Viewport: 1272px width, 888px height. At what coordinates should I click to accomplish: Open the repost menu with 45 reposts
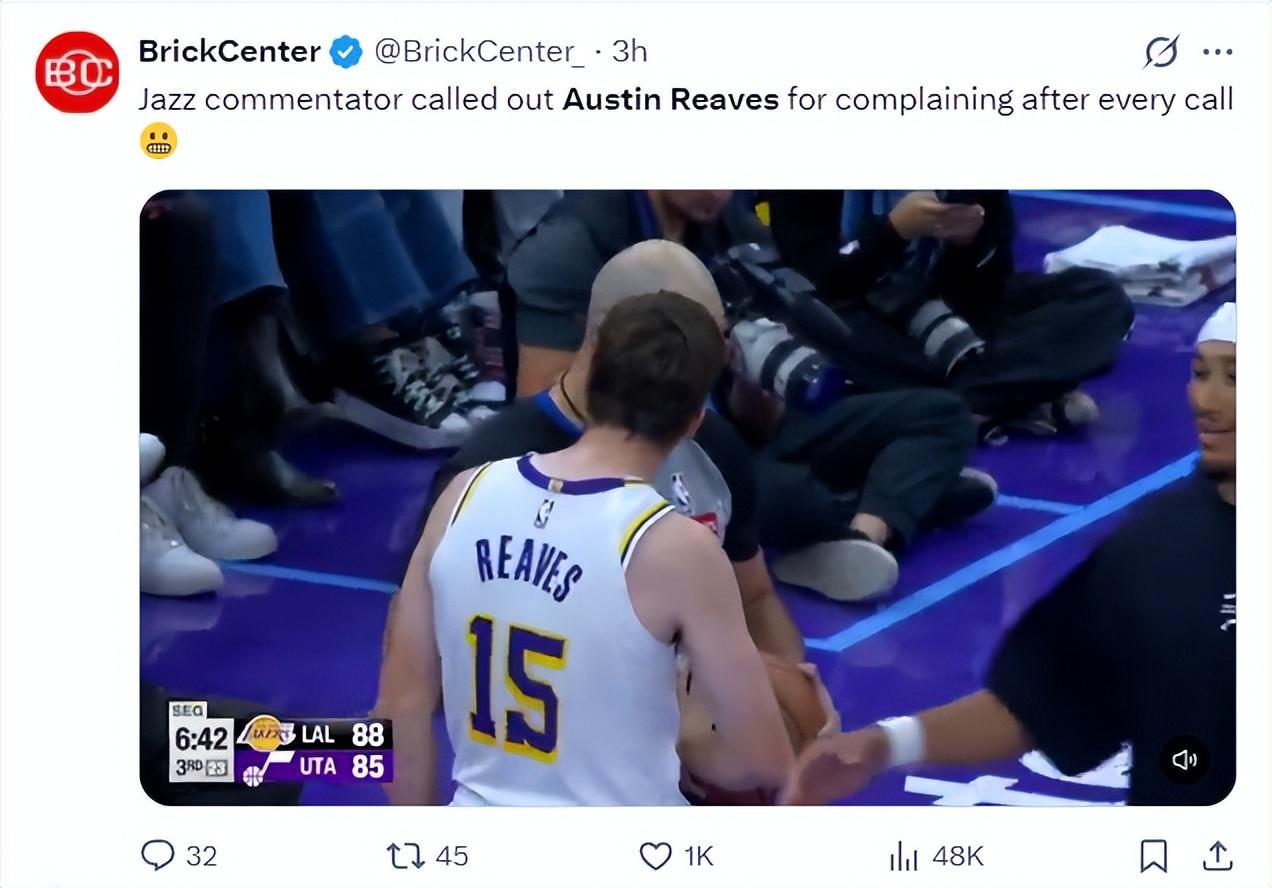coord(405,856)
